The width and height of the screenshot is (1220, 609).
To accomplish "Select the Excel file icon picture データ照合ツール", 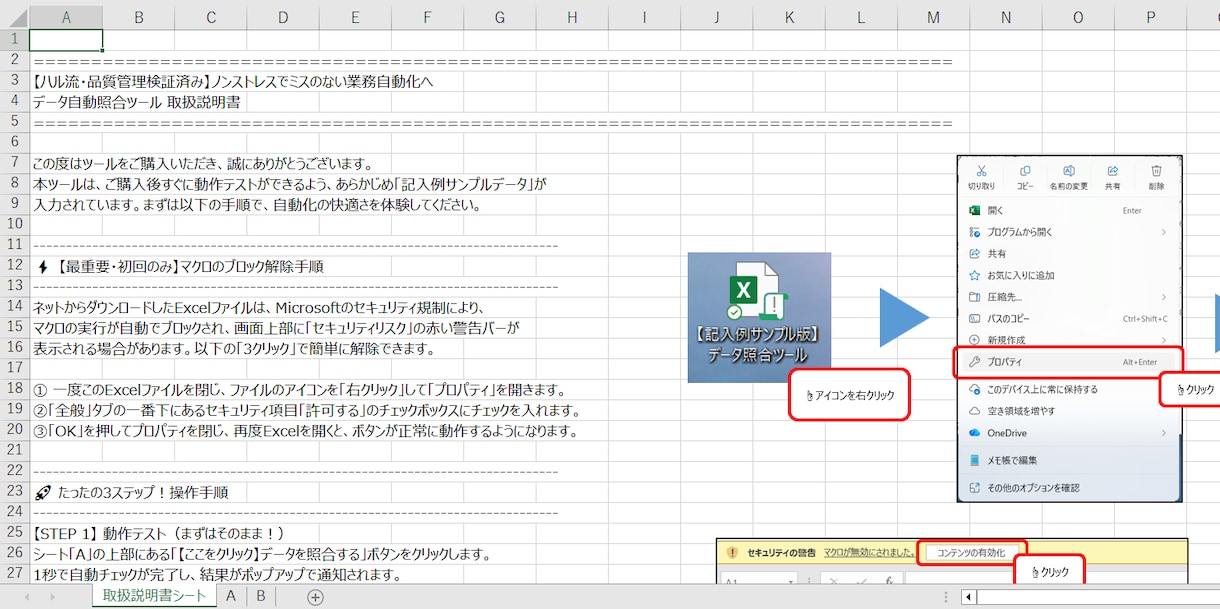I will click(x=759, y=317).
